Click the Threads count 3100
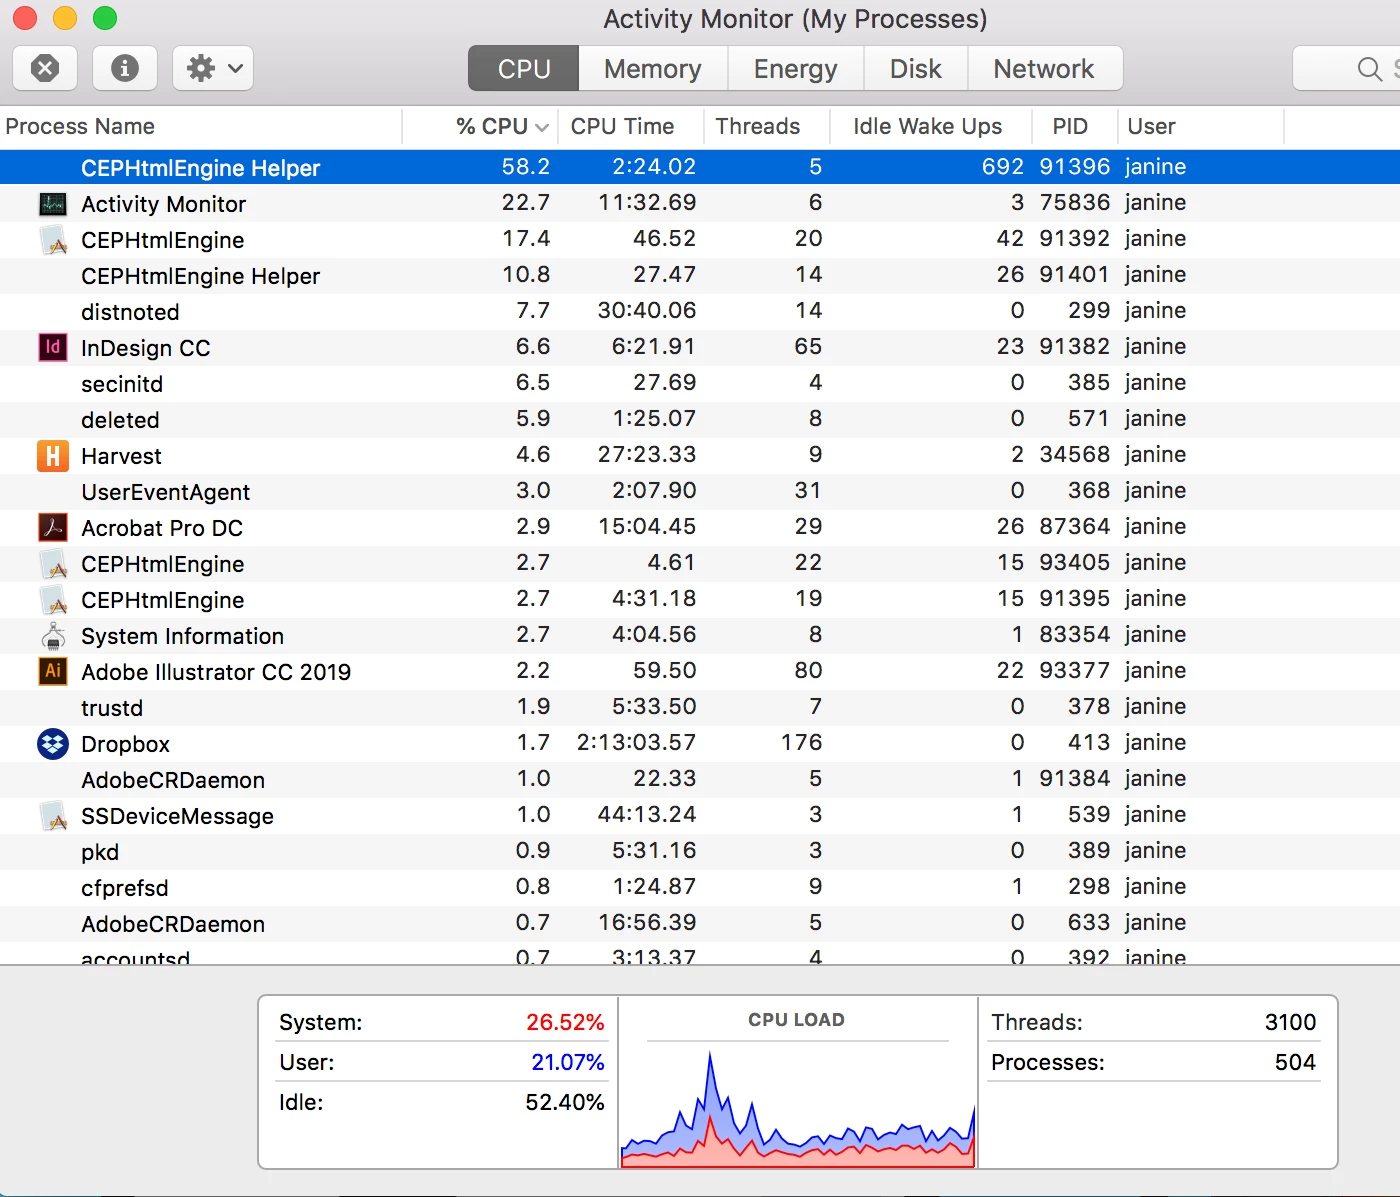1400x1197 pixels. pyautogui.click(x=1290, y=1022)
